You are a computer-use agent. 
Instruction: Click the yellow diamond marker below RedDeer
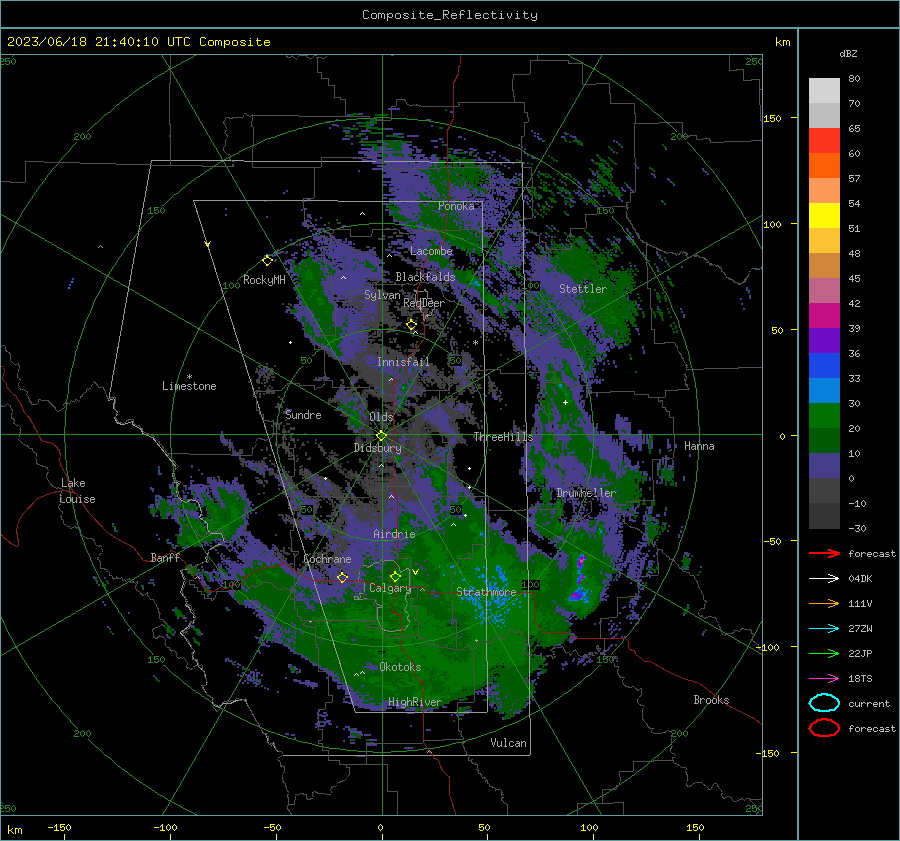coord(411,325)
